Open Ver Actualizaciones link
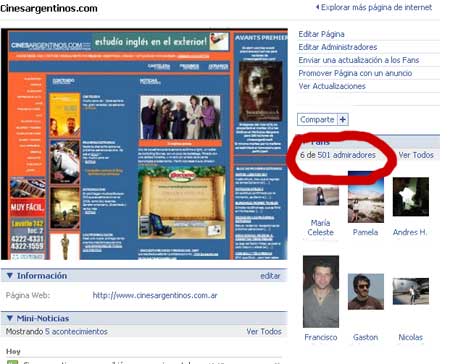This screenshot has width=450, height=364. (332, 86)
